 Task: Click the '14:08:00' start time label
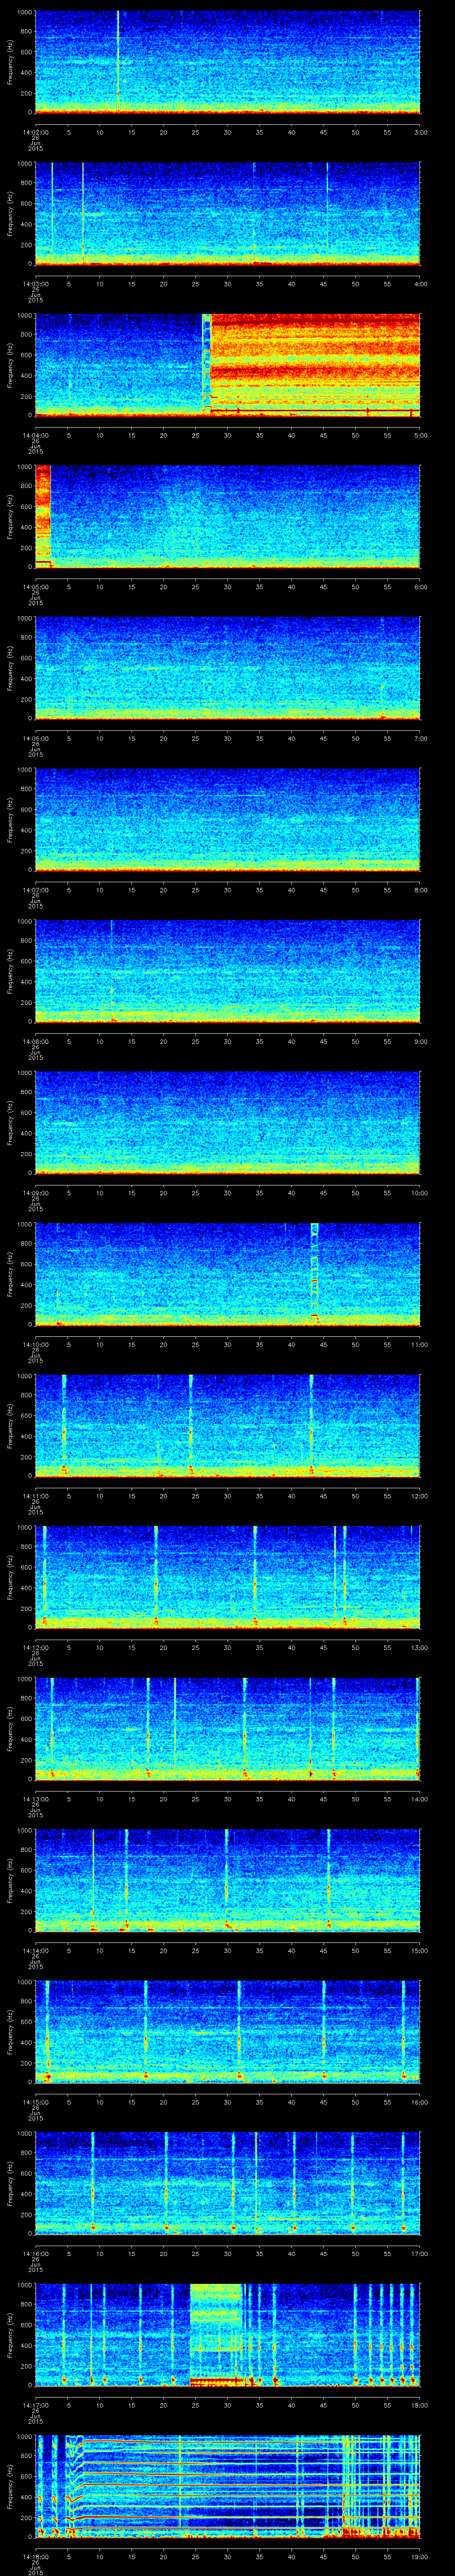tap(35, 1041)
